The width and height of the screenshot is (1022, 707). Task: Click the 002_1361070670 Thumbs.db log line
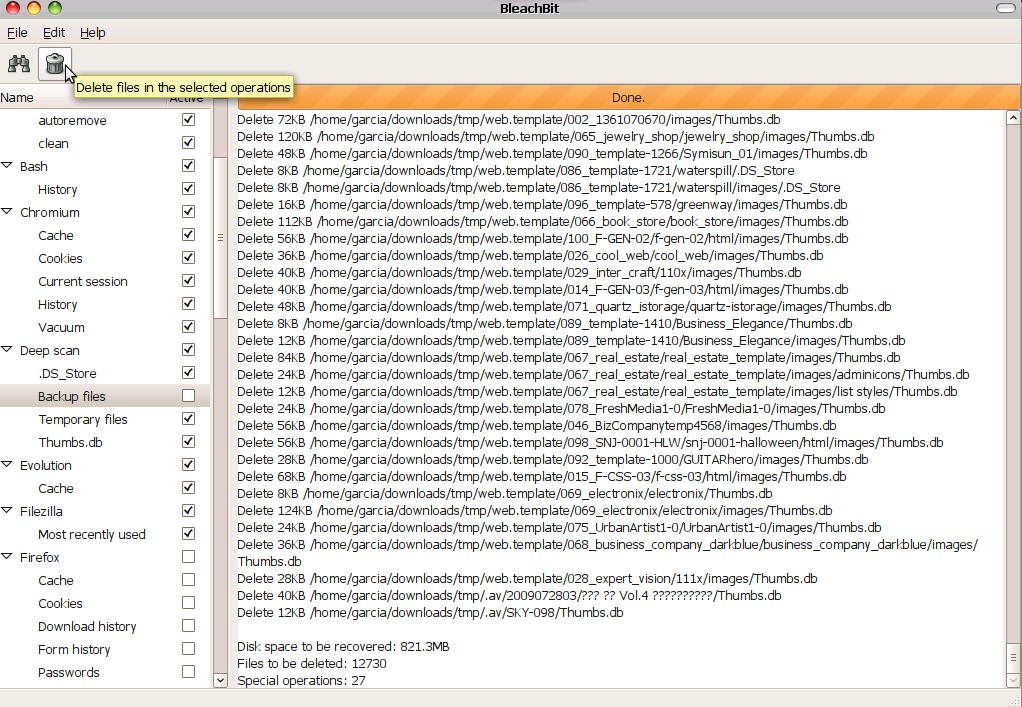click(508, 119)
